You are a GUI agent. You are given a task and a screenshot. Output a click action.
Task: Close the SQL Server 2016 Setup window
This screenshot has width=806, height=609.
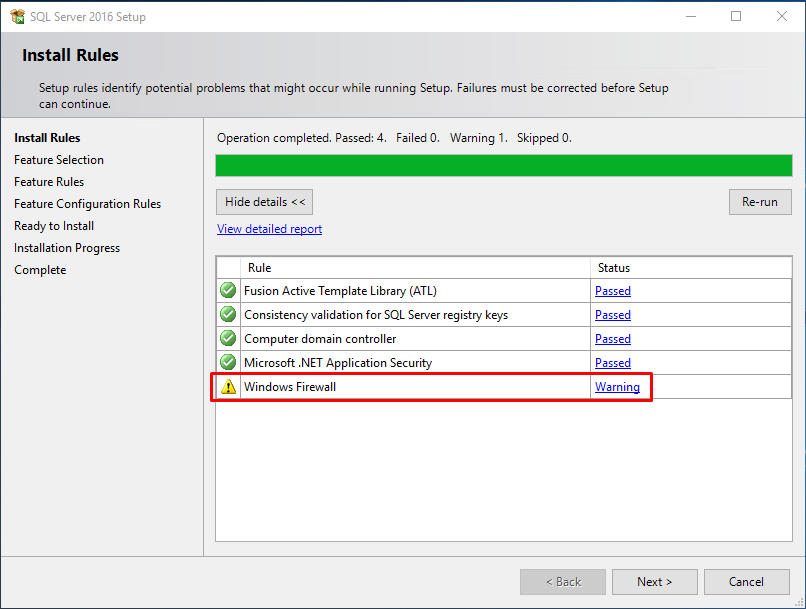click(x=782, y=16)
